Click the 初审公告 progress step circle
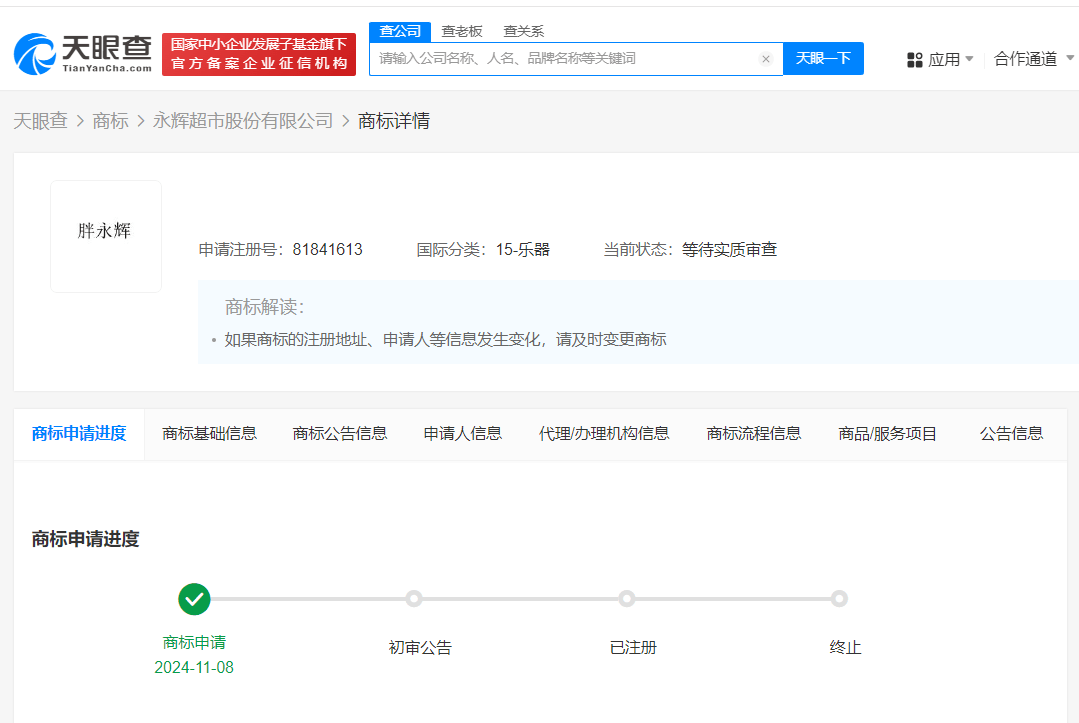 [414, 599]
